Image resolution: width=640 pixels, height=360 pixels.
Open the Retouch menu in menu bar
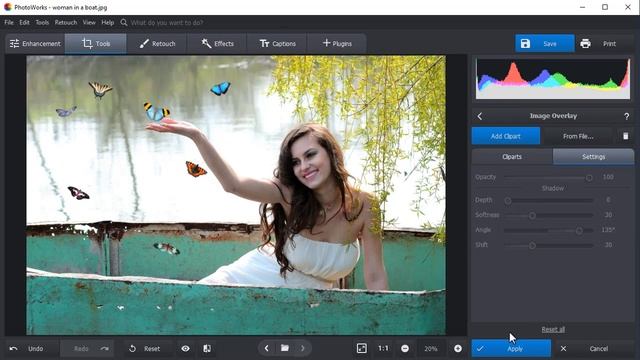click(66, 22)
